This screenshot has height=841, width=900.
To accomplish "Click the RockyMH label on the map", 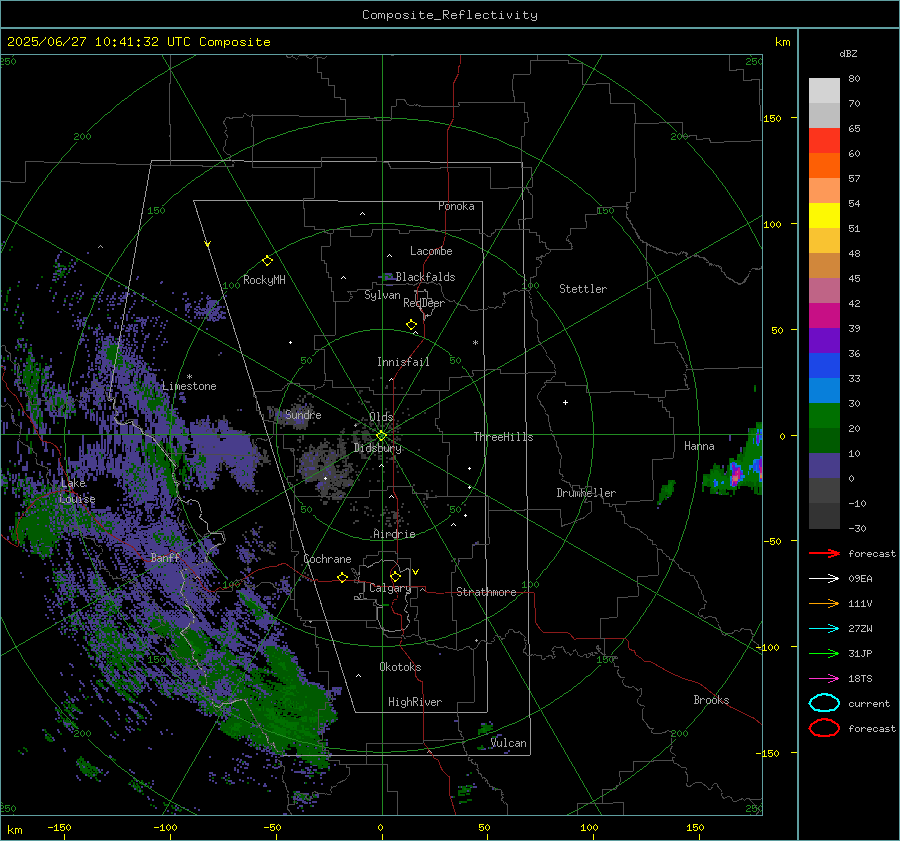I will tap(264, 280).
